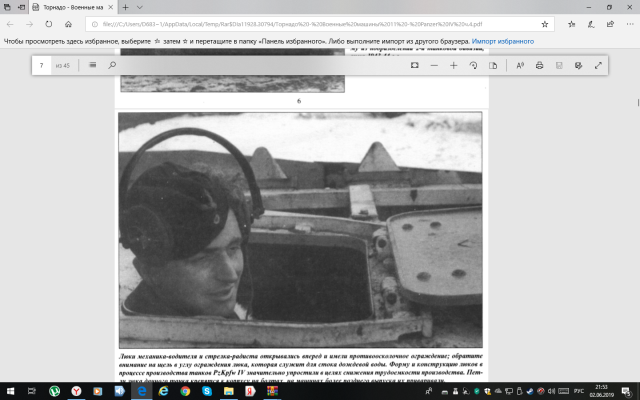Open the Windows Start menu

10,390
